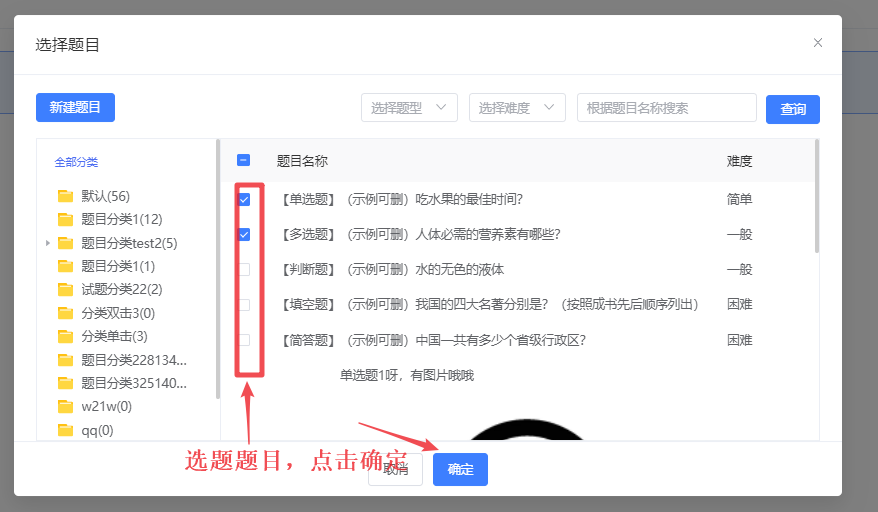
Task: Select the 全部分类 link
Action: (x=76, y=162)
